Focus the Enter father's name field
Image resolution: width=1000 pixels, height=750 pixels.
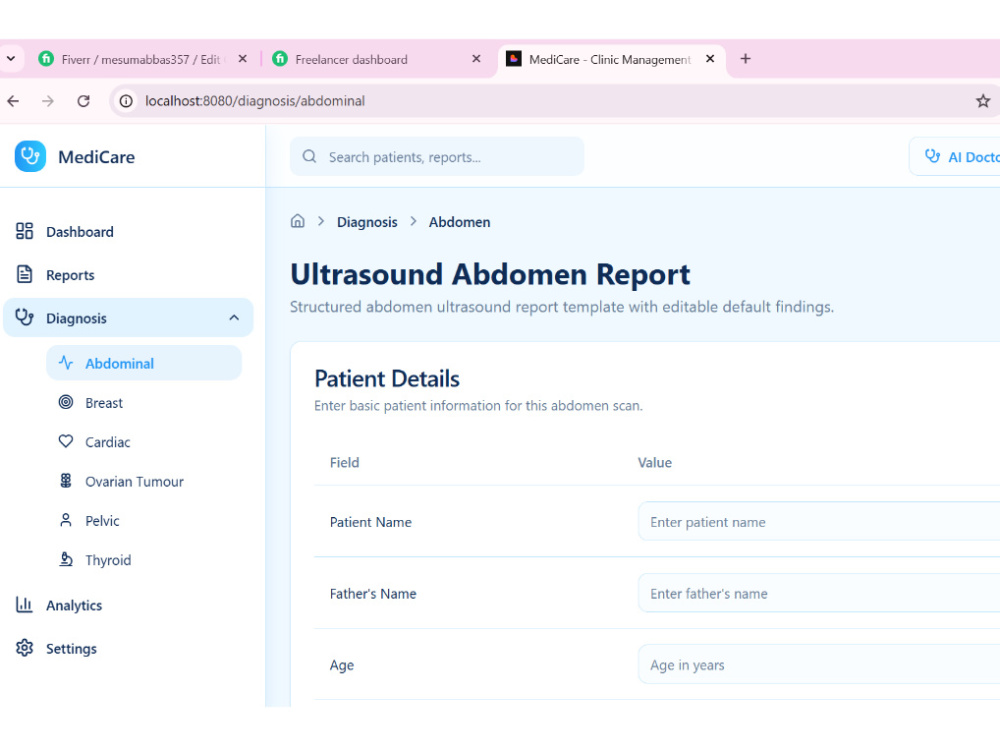tap(819, 593)
